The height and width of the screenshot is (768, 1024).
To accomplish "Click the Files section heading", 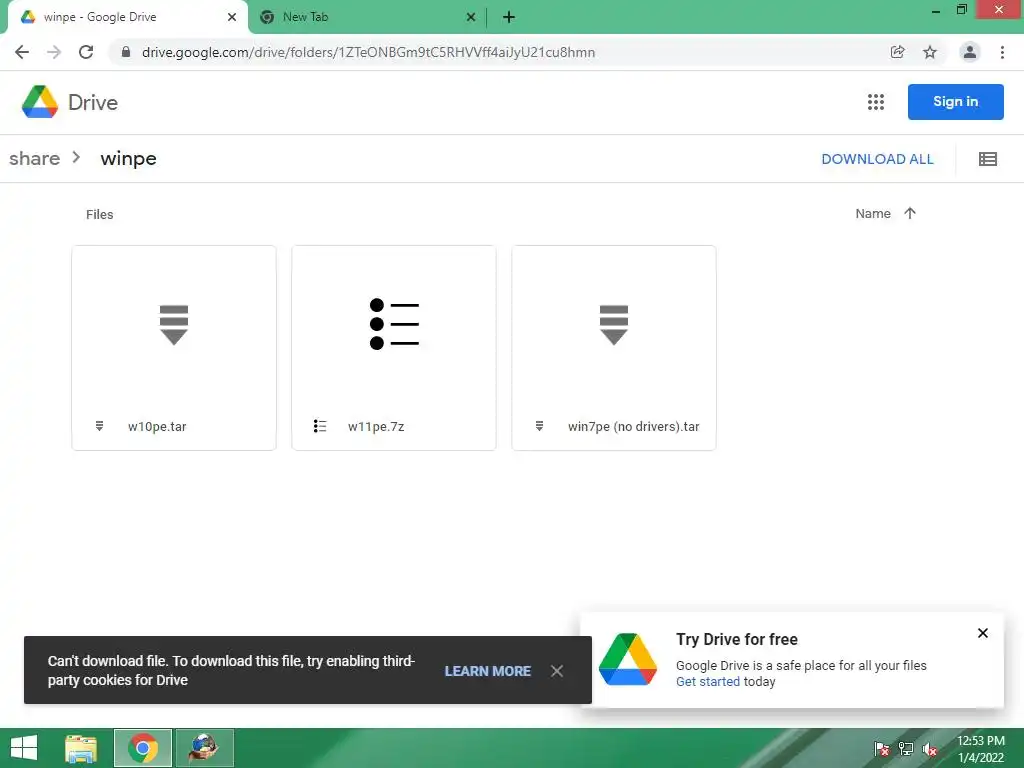I will (x=99, y=214).
